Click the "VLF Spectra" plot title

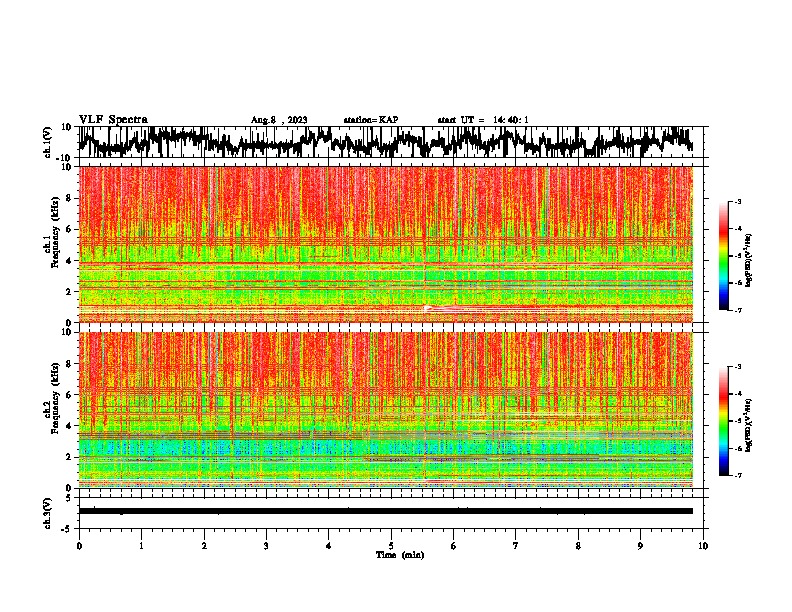pyautogui.click(x=113, y=120)
